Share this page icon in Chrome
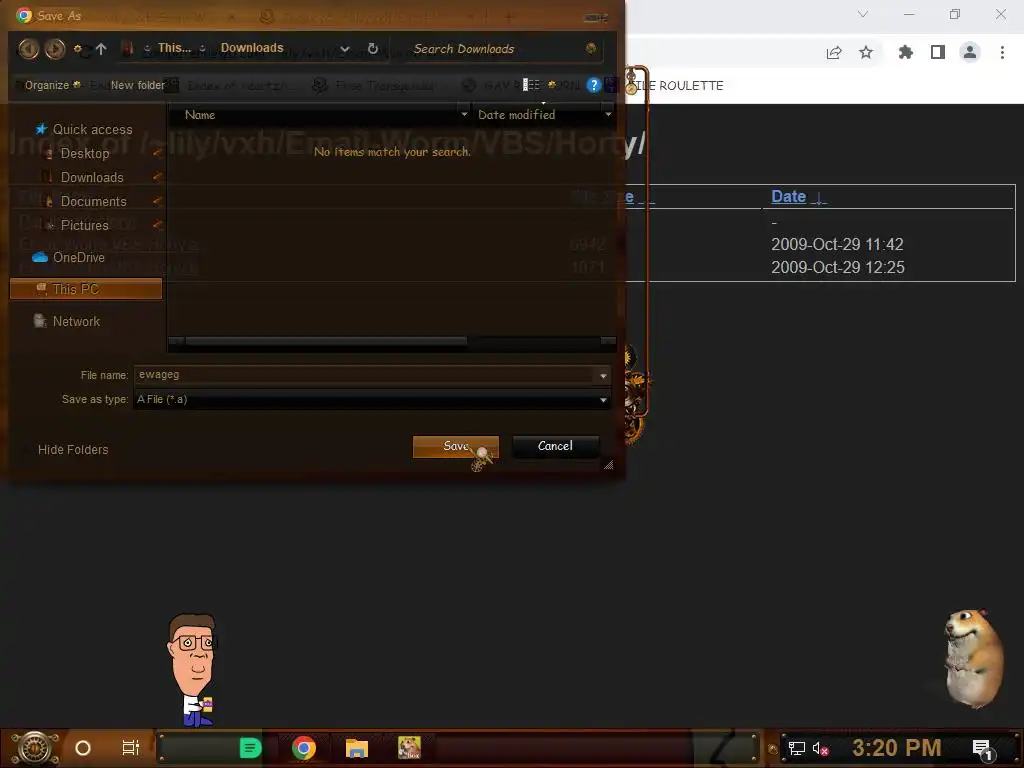This screenshot has height=768, width=1024. (834, 52)
